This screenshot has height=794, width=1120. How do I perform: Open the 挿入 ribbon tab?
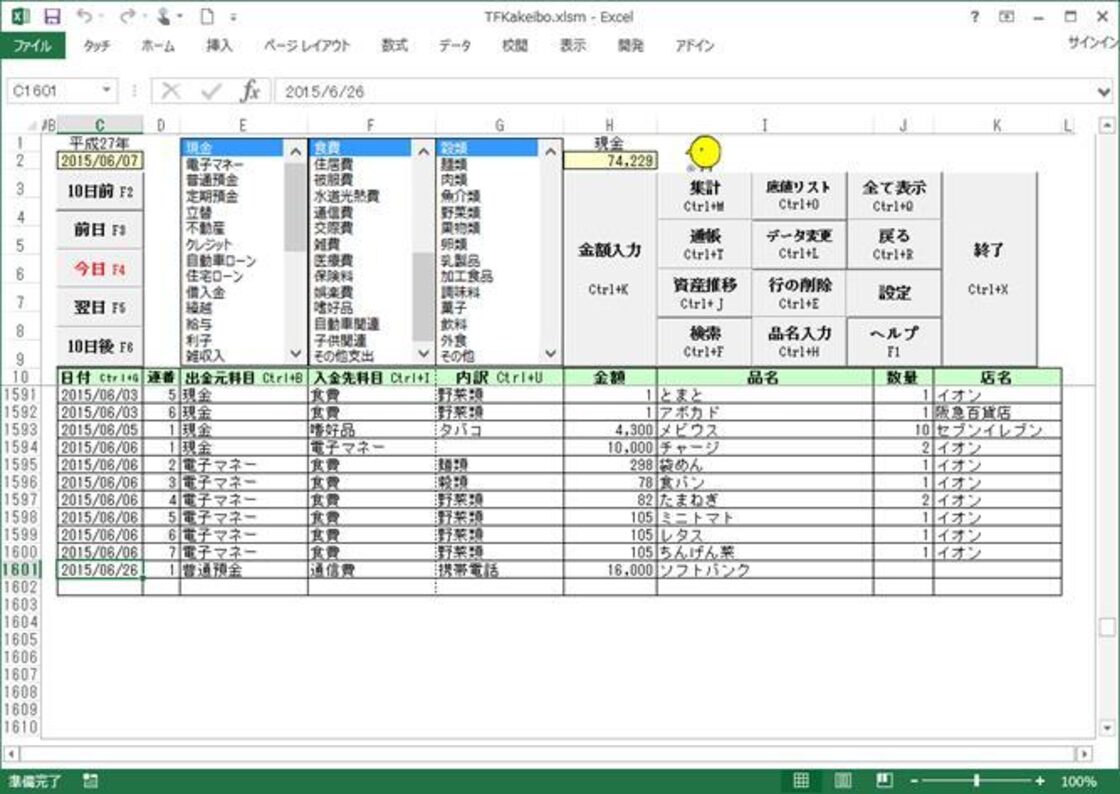pos(219,45)
